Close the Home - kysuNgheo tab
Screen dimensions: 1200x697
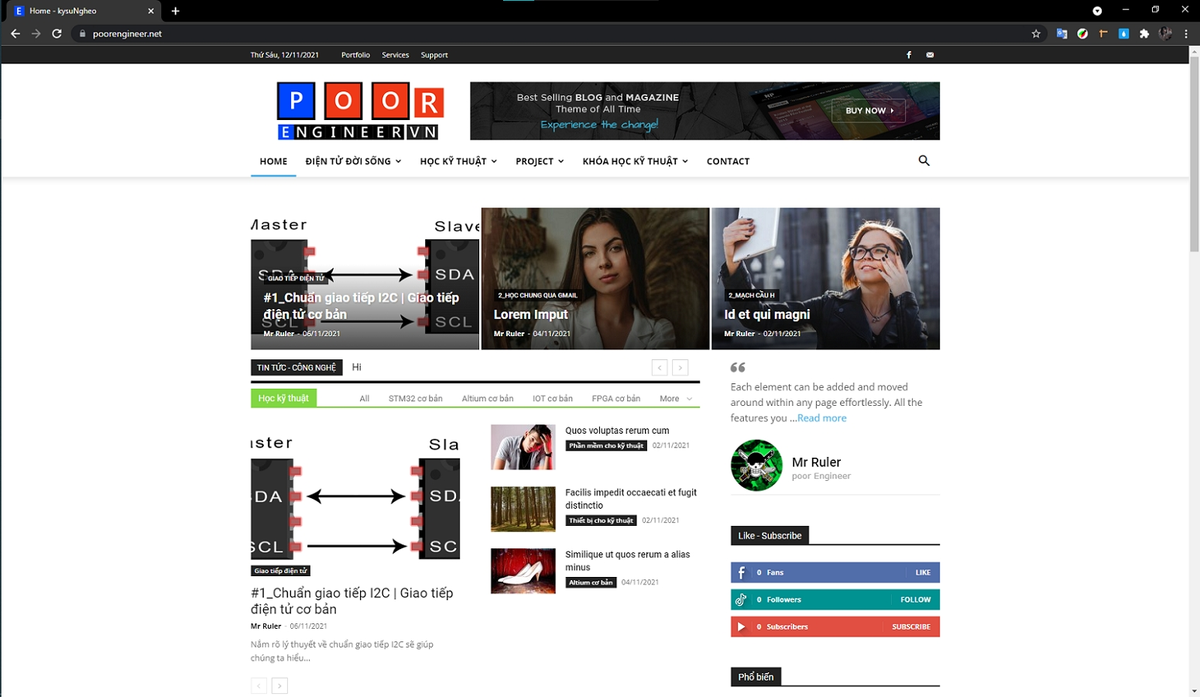(150, 10)
